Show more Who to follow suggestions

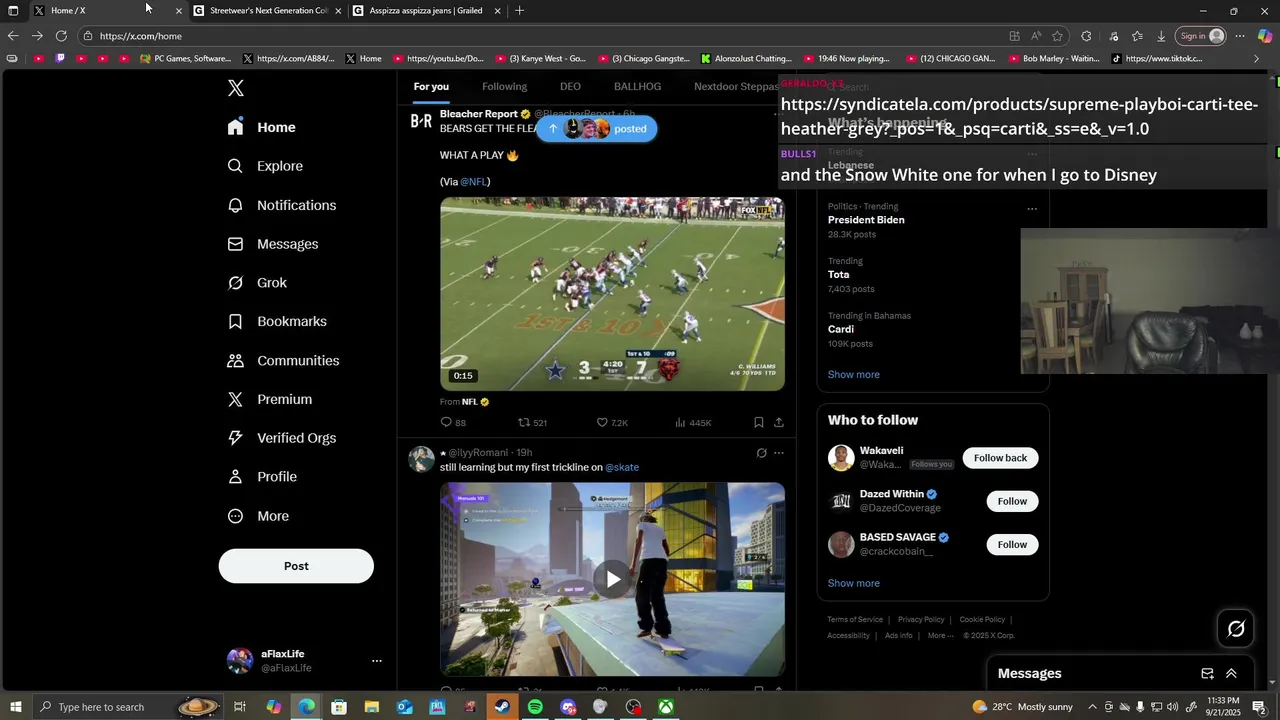[854, 583]
